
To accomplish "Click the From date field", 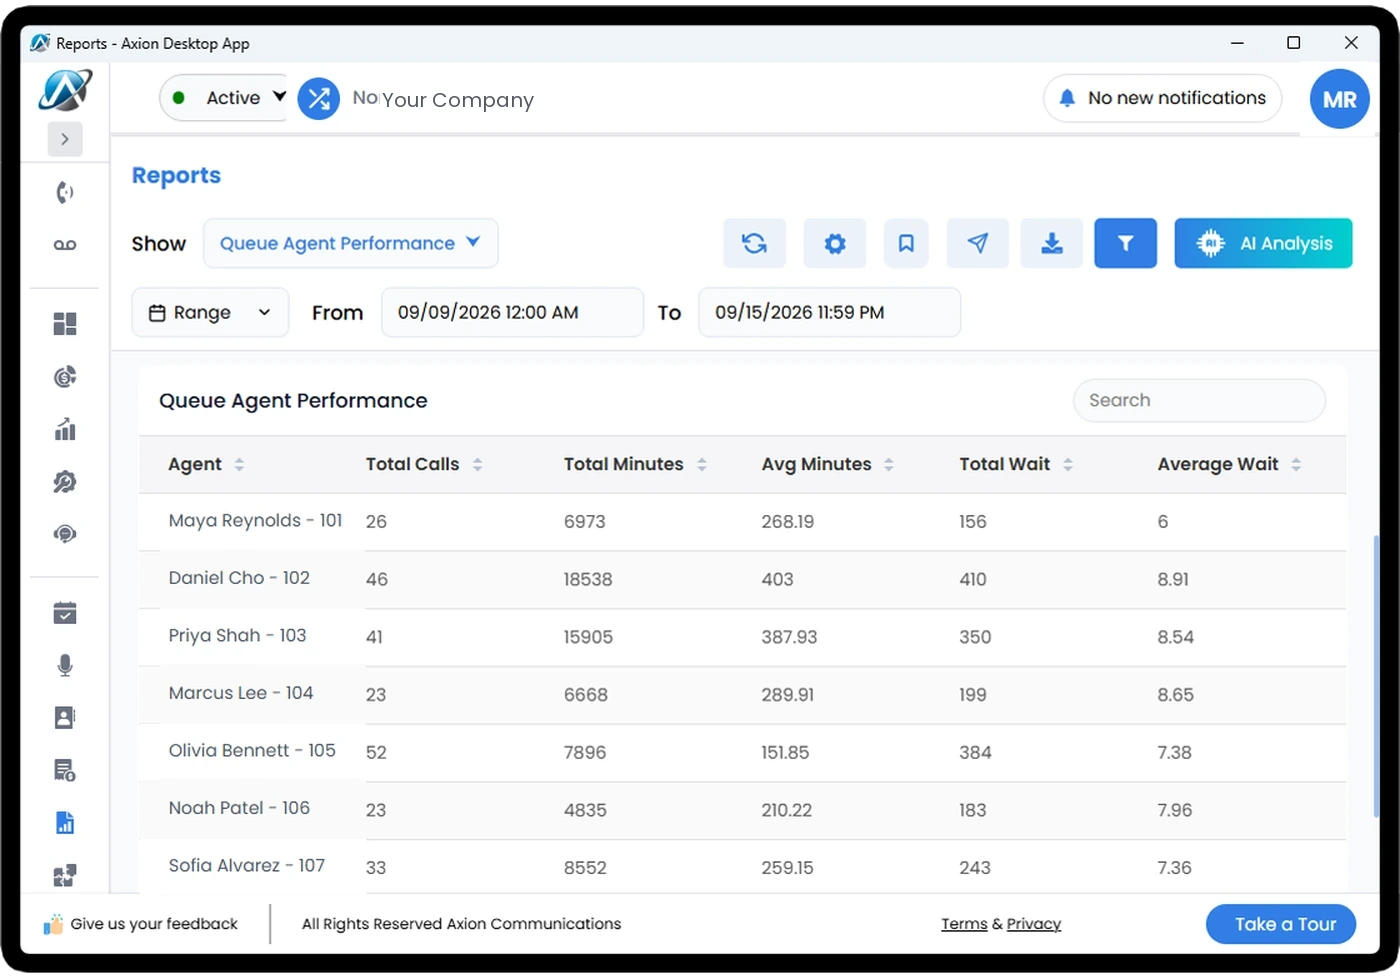I will (x=512, y=312).
